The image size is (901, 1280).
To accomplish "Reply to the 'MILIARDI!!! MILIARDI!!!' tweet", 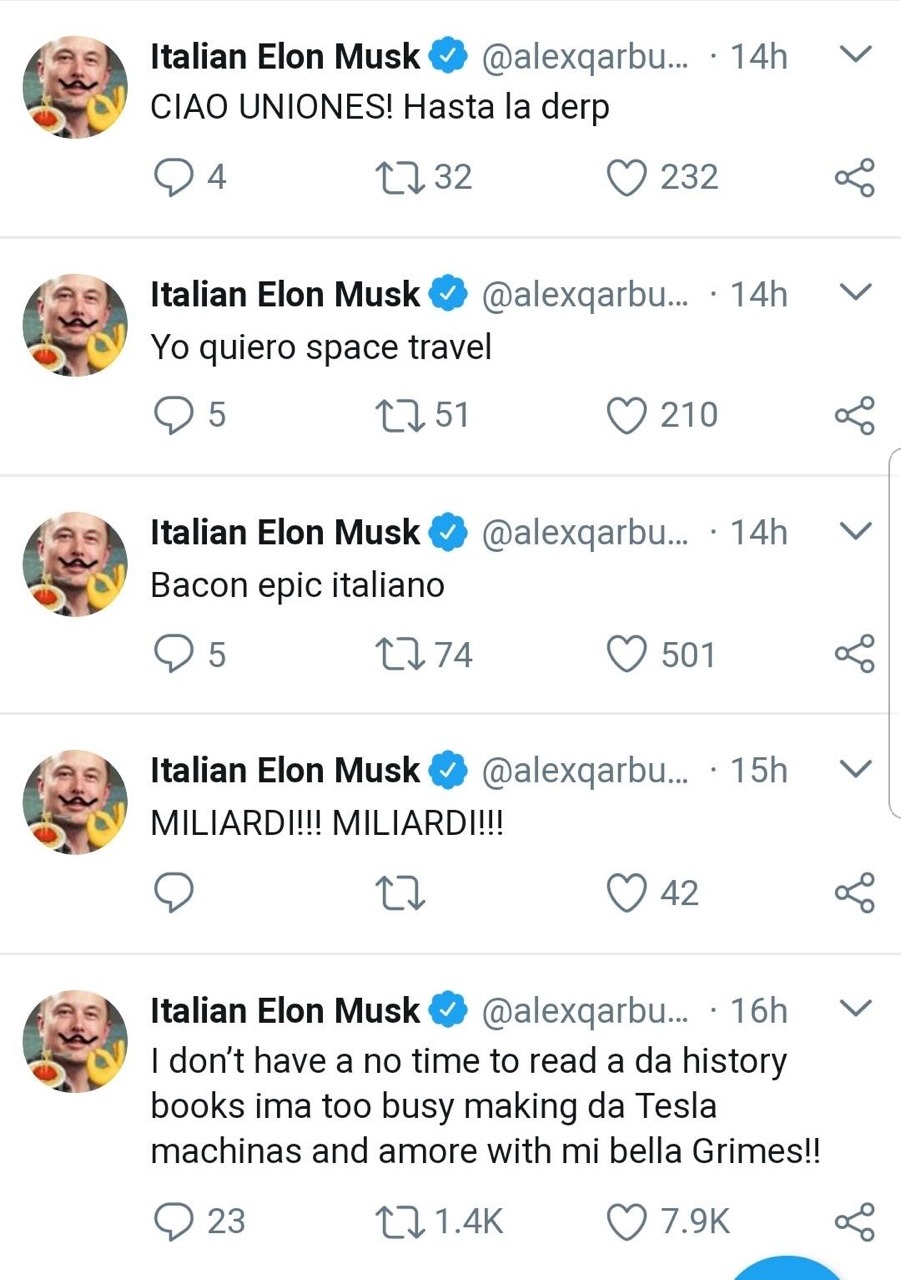I will [x=176, y=892].
